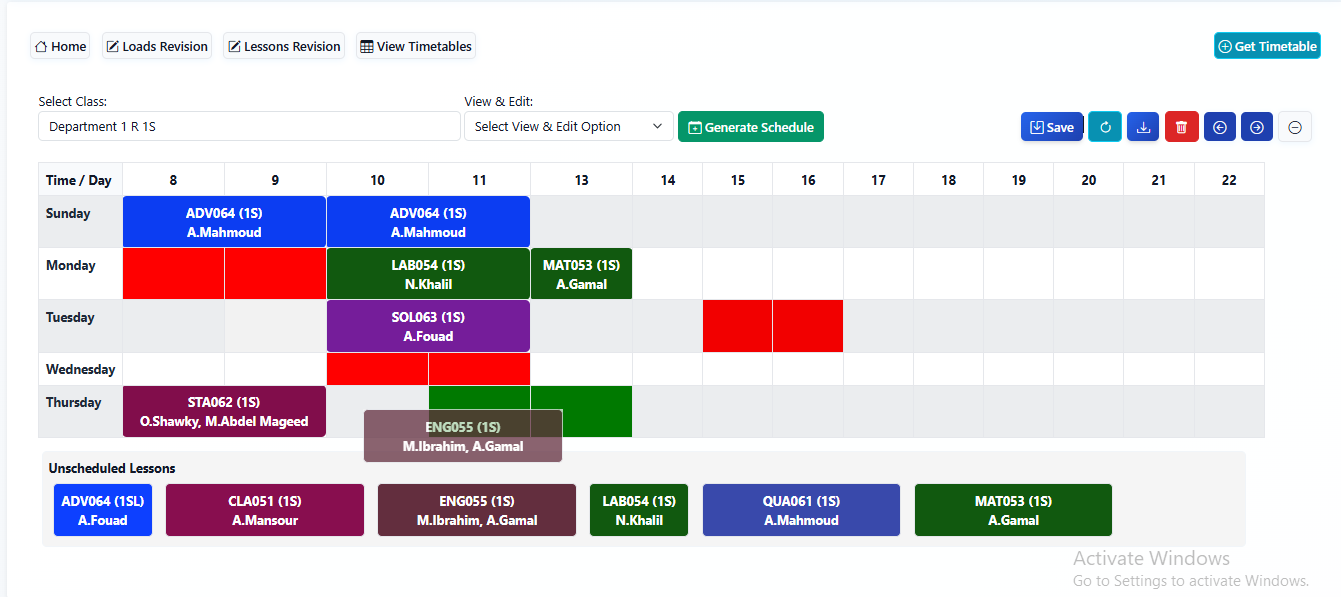1341x597 pixels.
Task: Open the Select Class field
Action: [249, 127]
